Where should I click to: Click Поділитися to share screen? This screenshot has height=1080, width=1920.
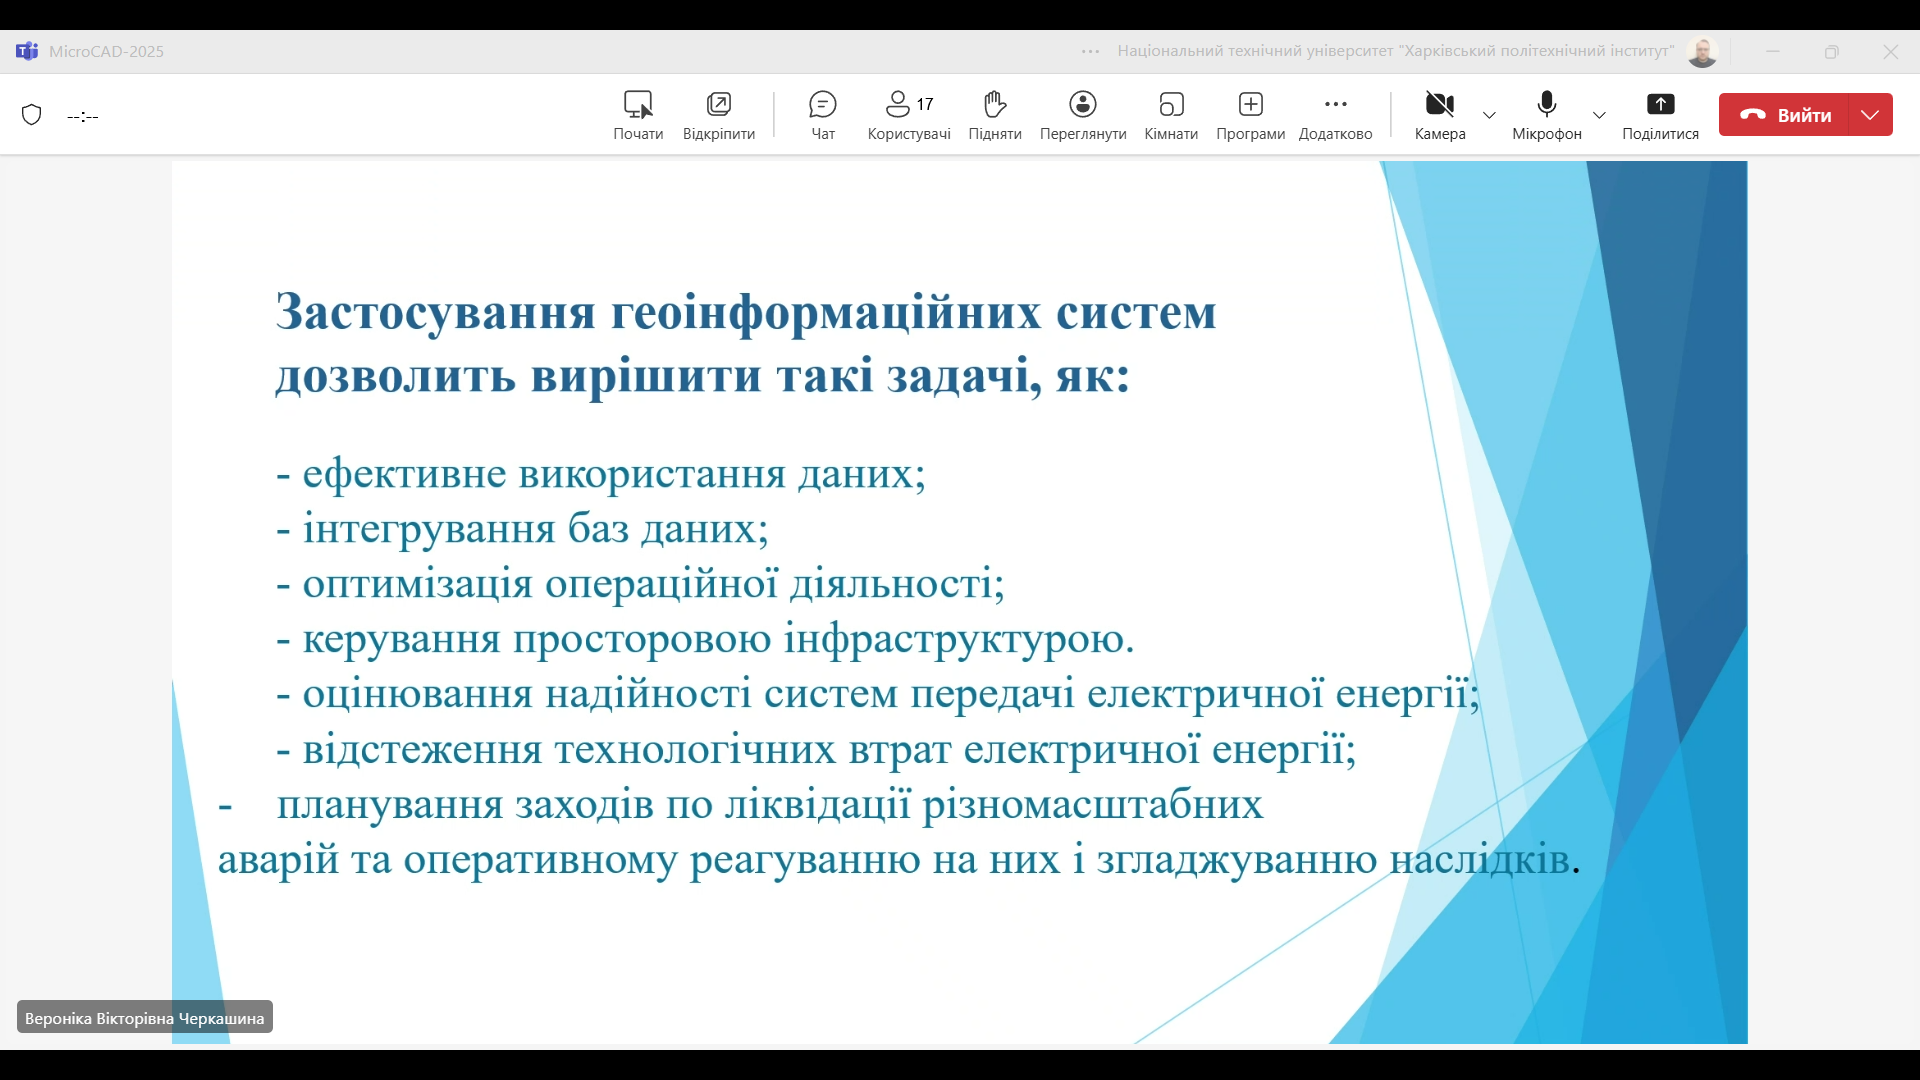pyautogui.click(x=1660, y=115)
